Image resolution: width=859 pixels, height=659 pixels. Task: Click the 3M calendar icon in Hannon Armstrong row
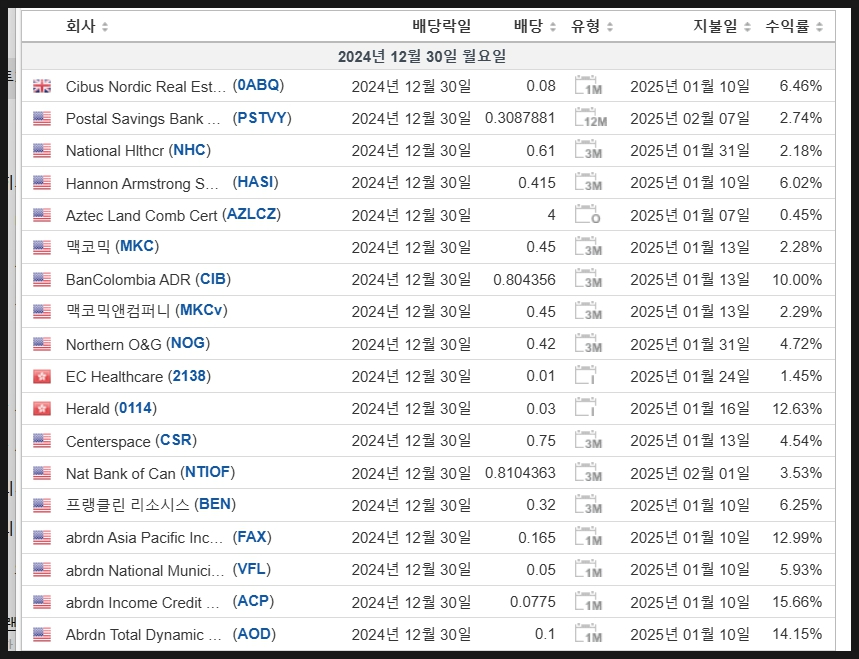pos(588,182)
